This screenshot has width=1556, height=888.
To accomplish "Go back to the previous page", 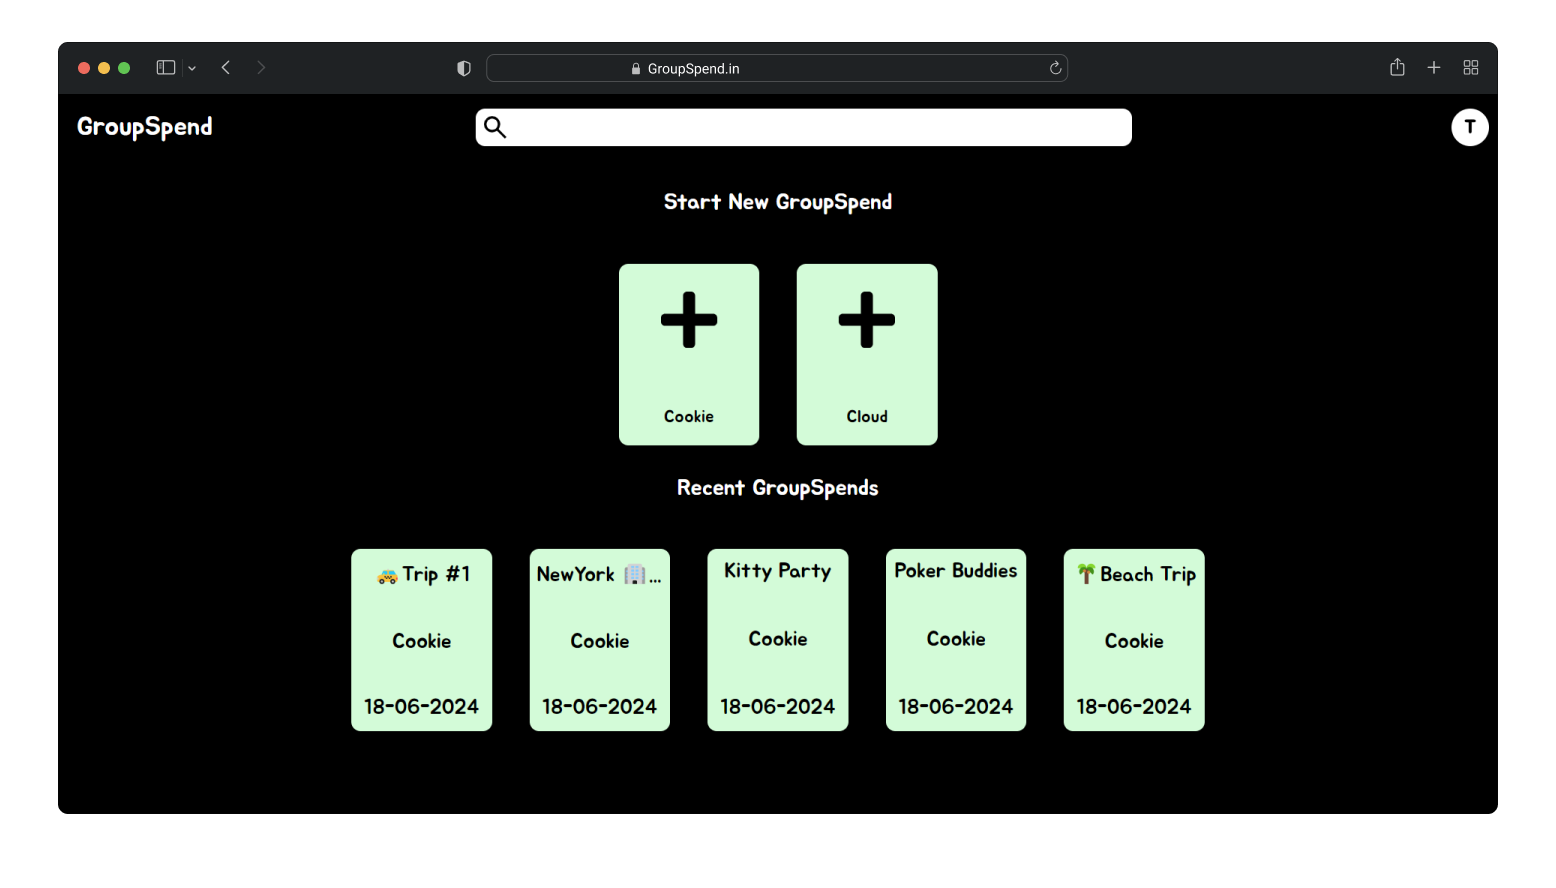I will tap(226, 67).
